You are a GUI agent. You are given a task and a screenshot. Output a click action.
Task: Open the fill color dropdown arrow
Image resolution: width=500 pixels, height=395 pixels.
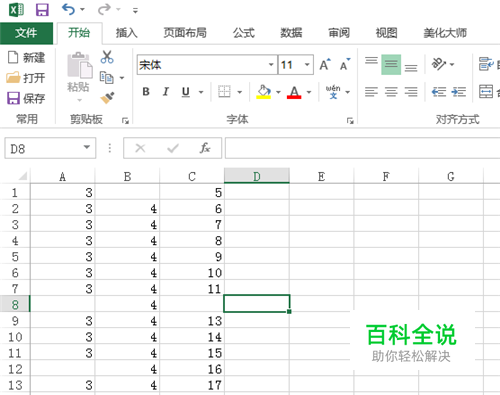click(x=278, y=92)
